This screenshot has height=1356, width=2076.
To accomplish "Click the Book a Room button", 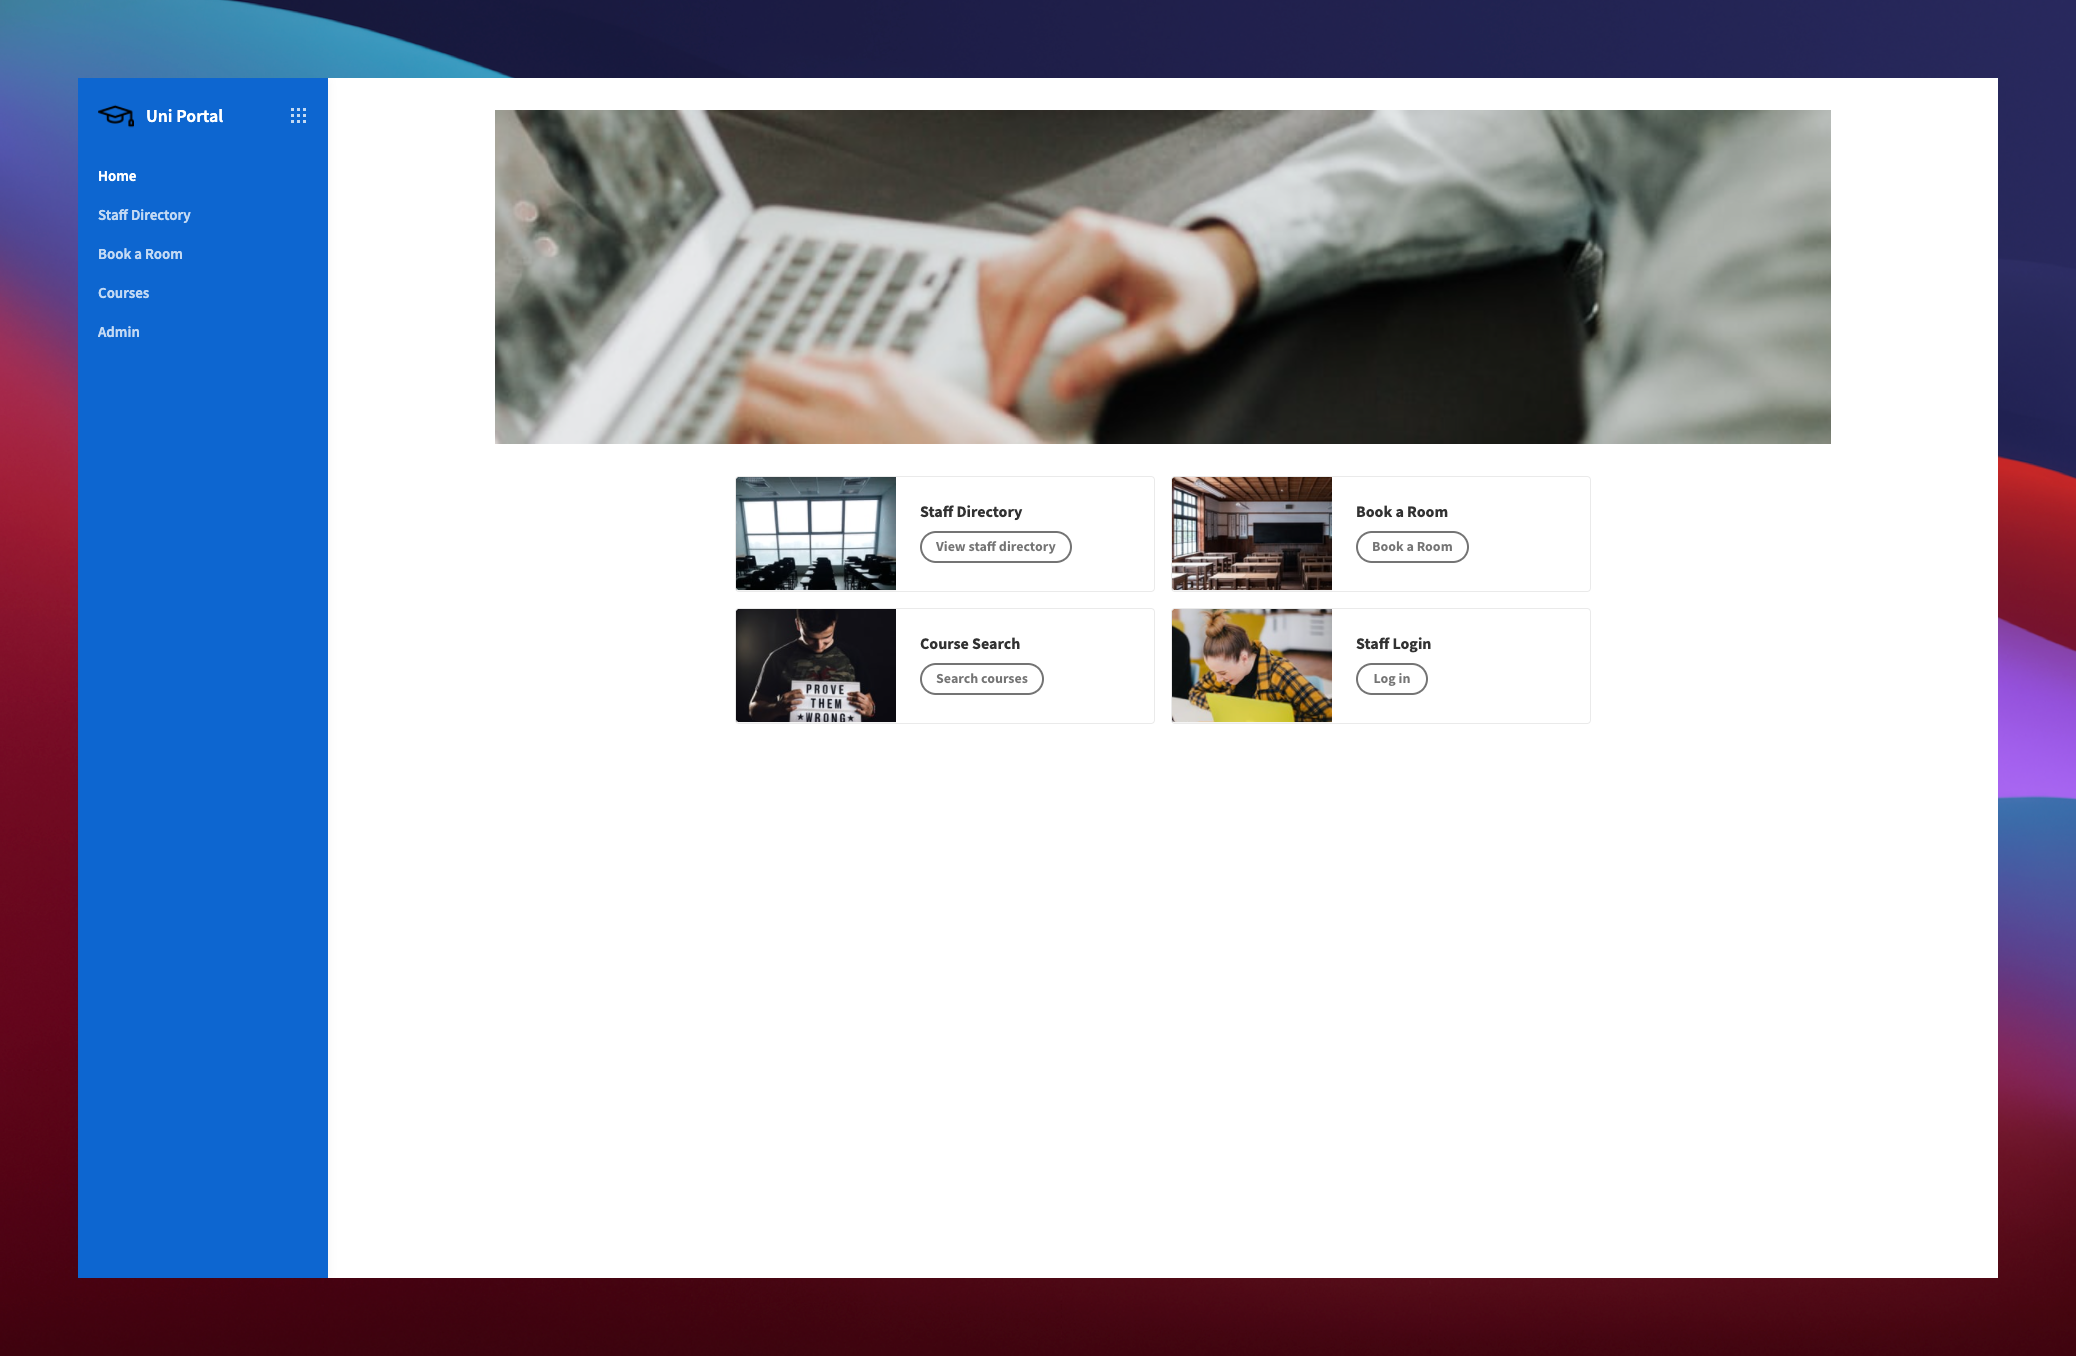I will tap(1410, 546).
